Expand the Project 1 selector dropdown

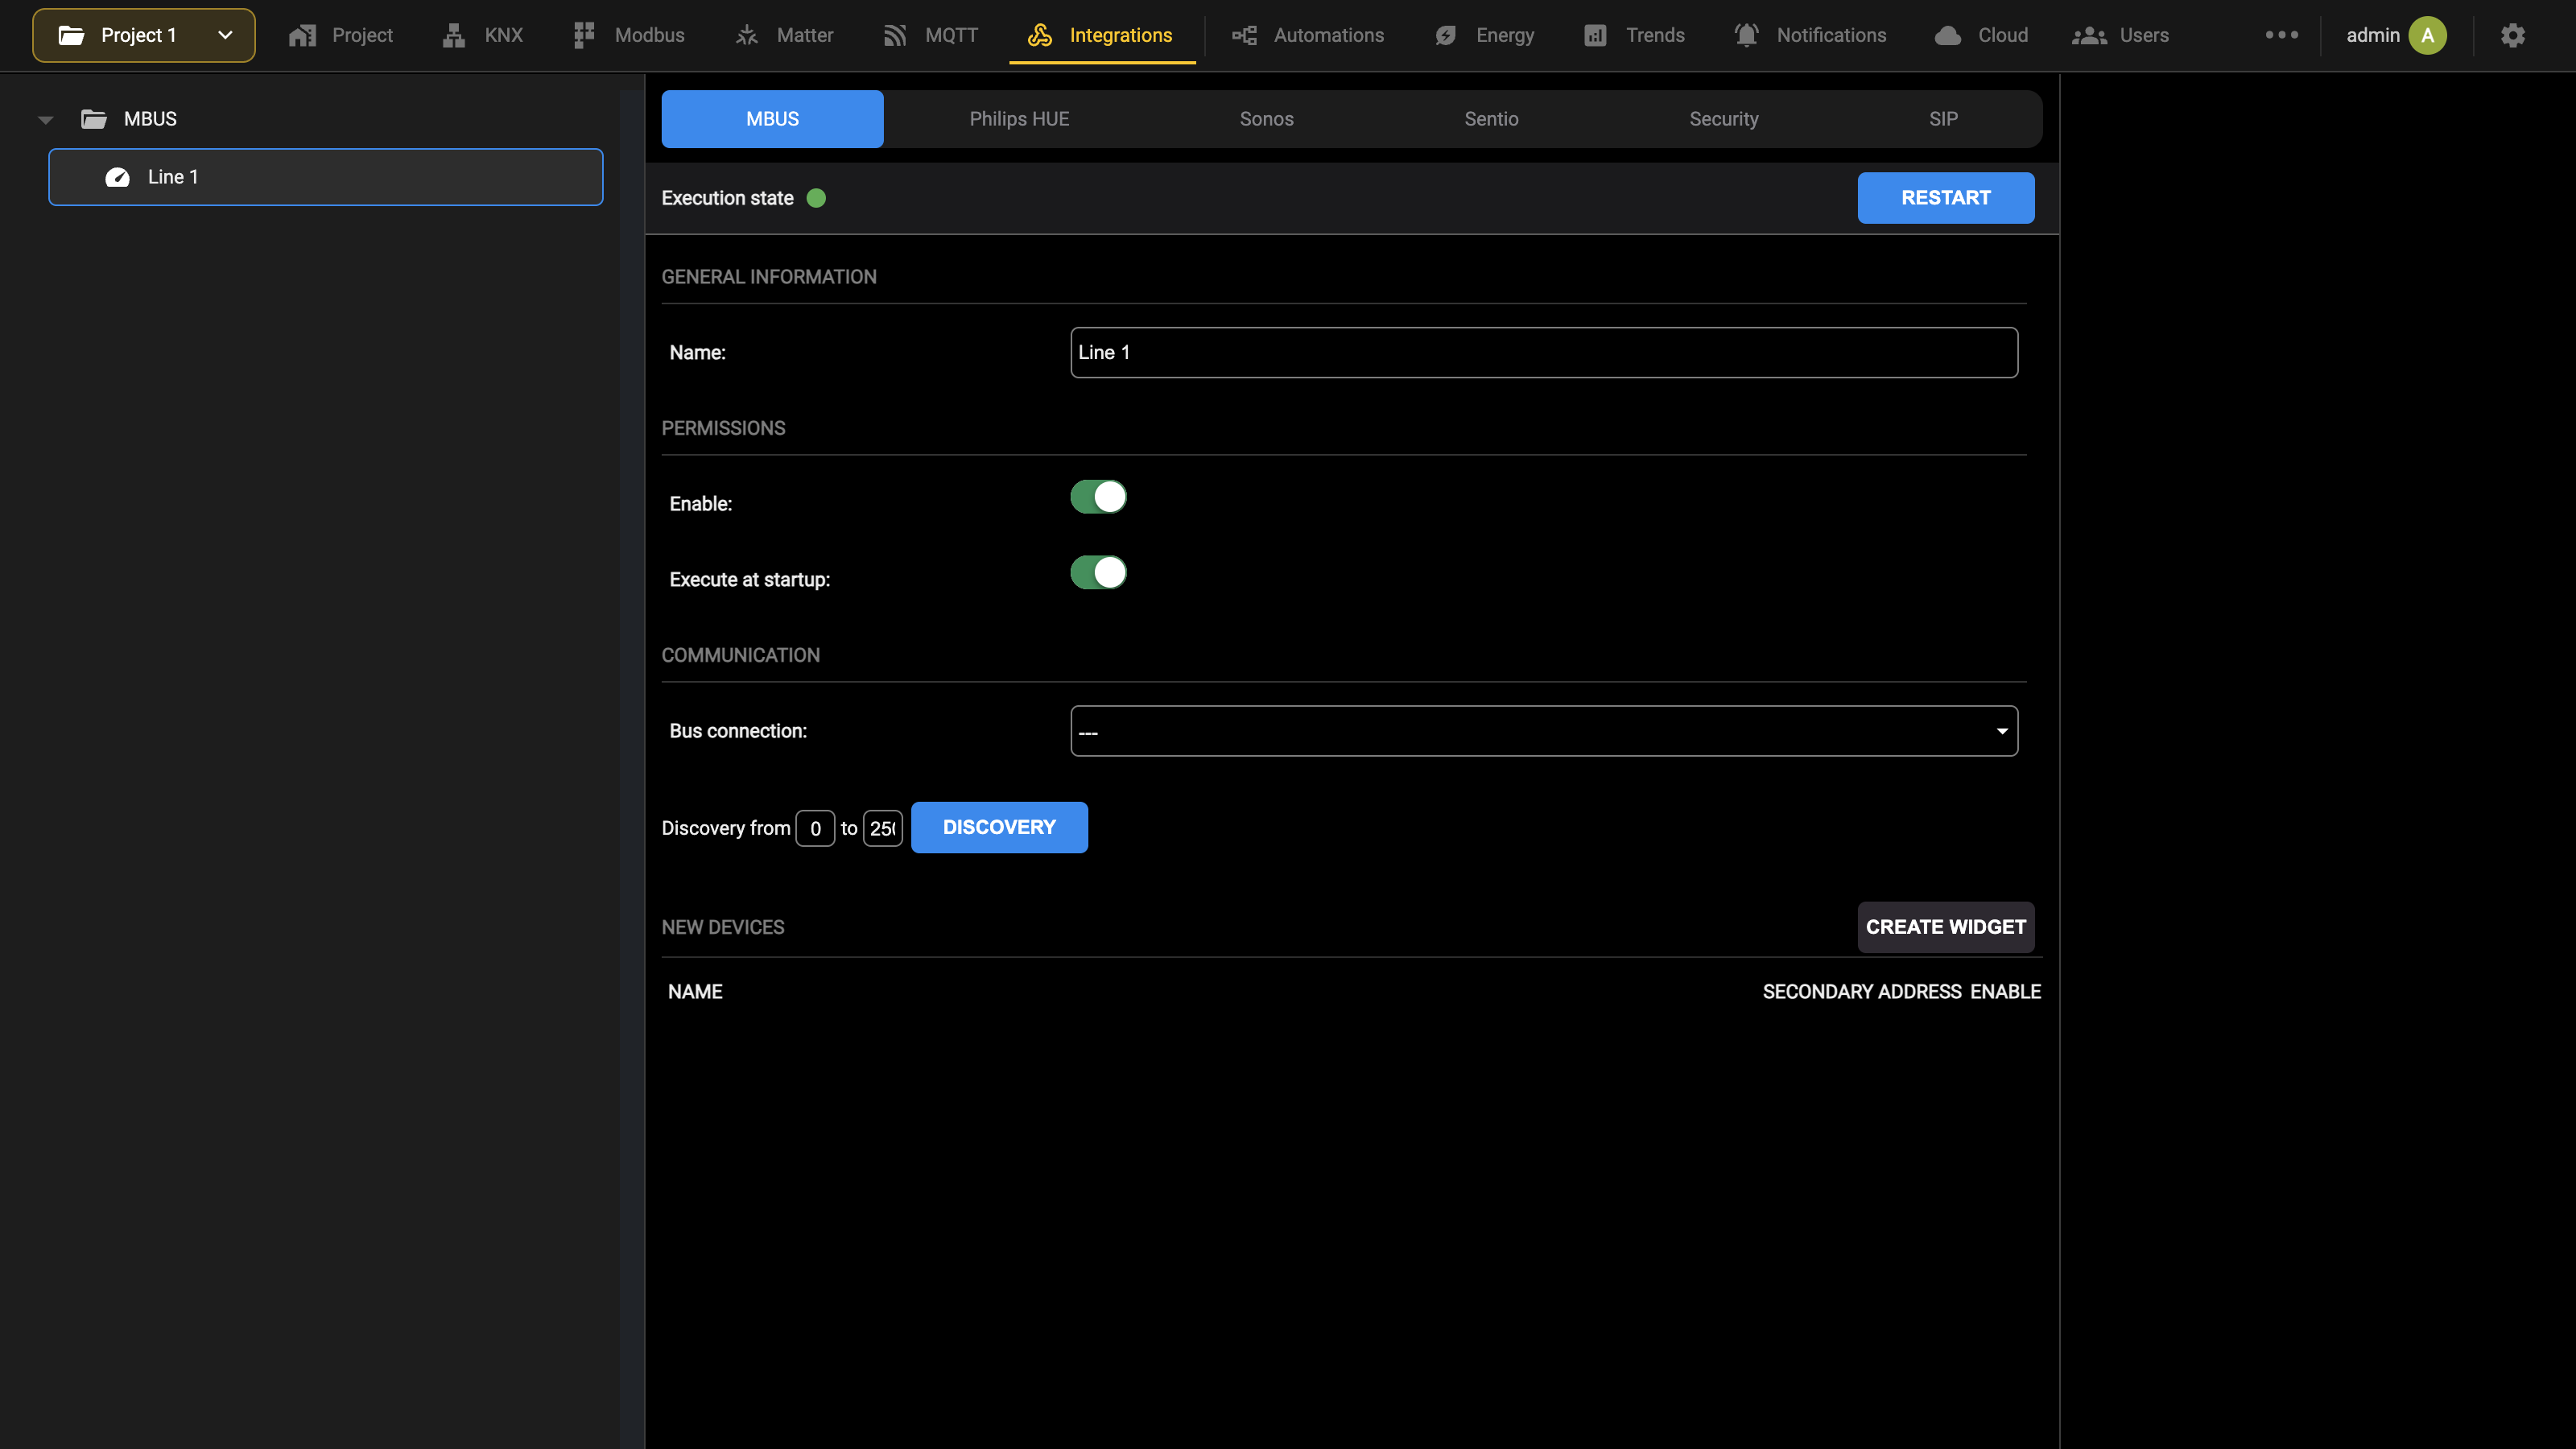[x=144, y=36]
